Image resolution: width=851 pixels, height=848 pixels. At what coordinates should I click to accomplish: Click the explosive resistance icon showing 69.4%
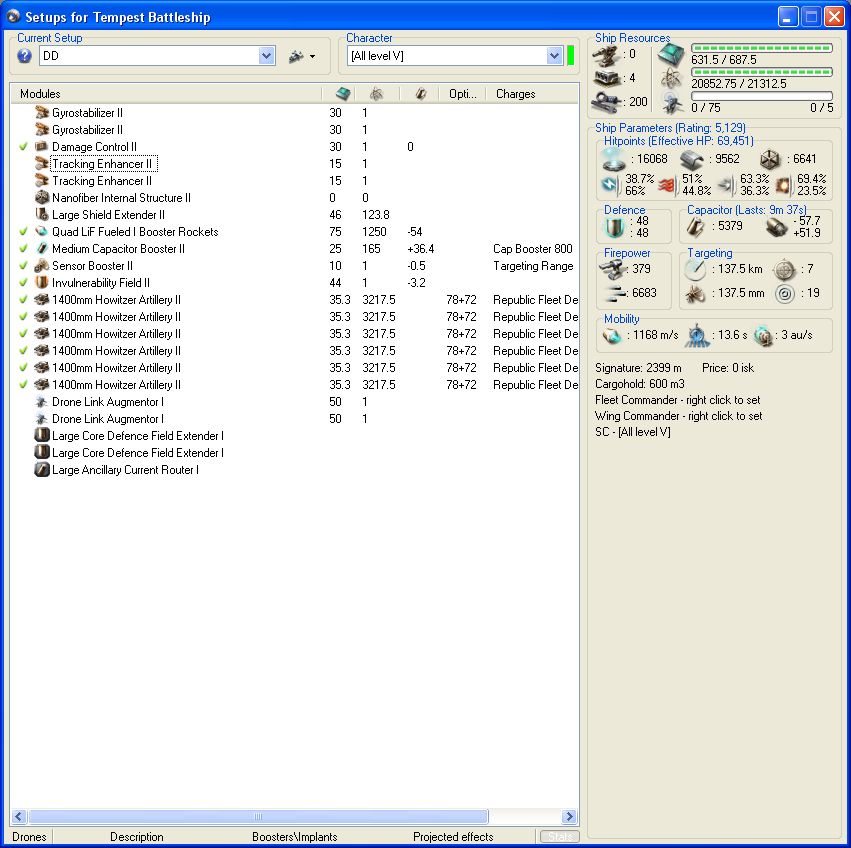tap(784, 186)
